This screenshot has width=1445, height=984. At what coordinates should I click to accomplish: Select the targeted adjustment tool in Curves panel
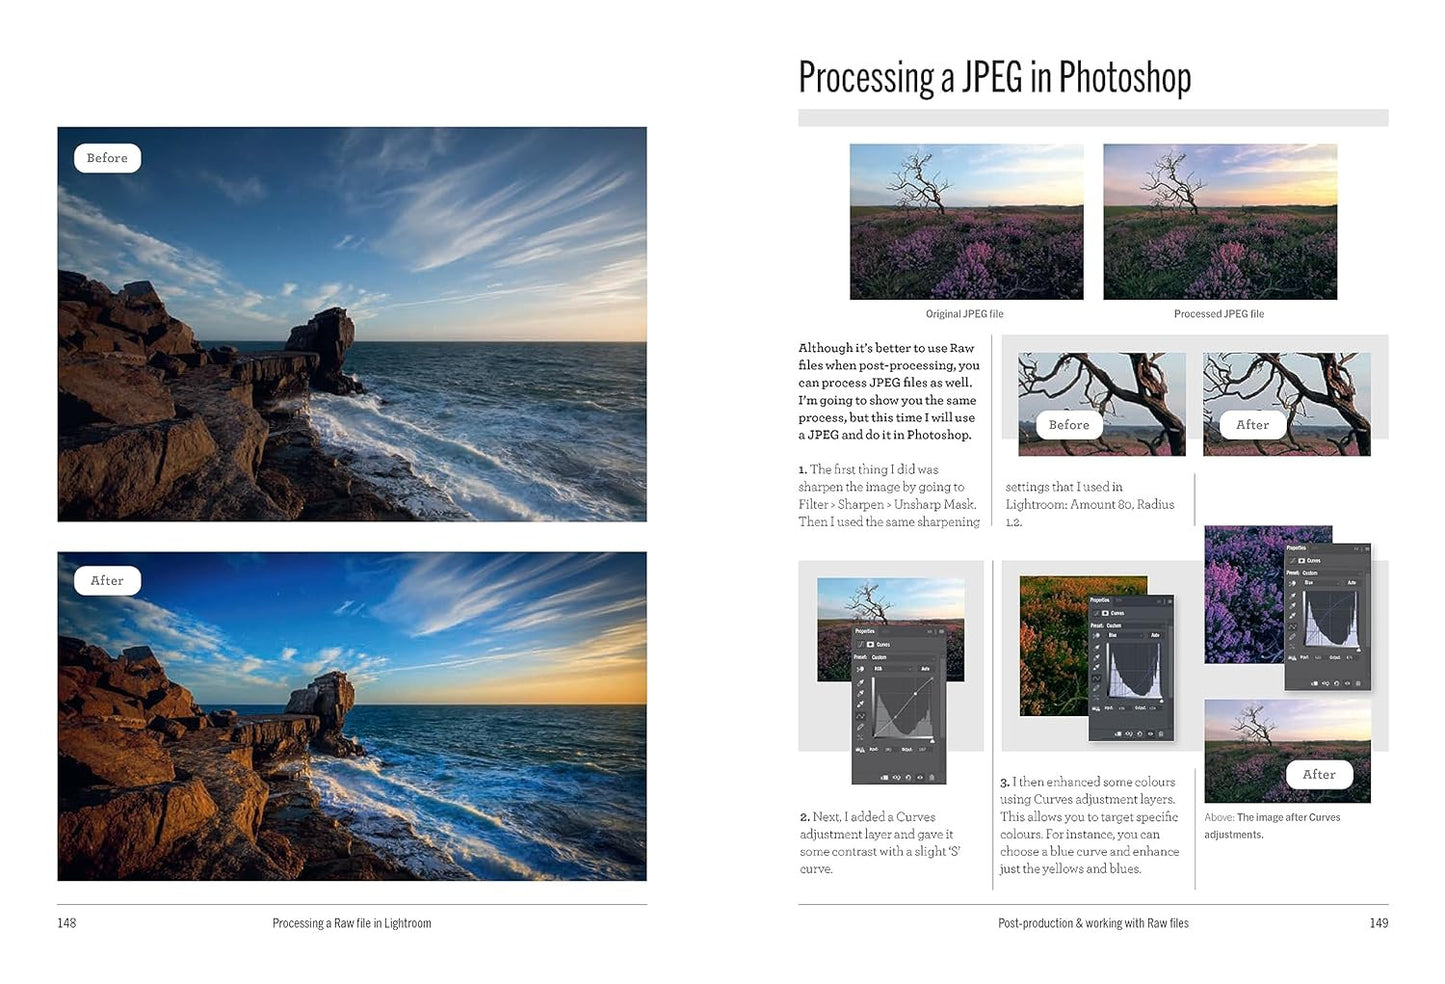click(x=860, y=669)
